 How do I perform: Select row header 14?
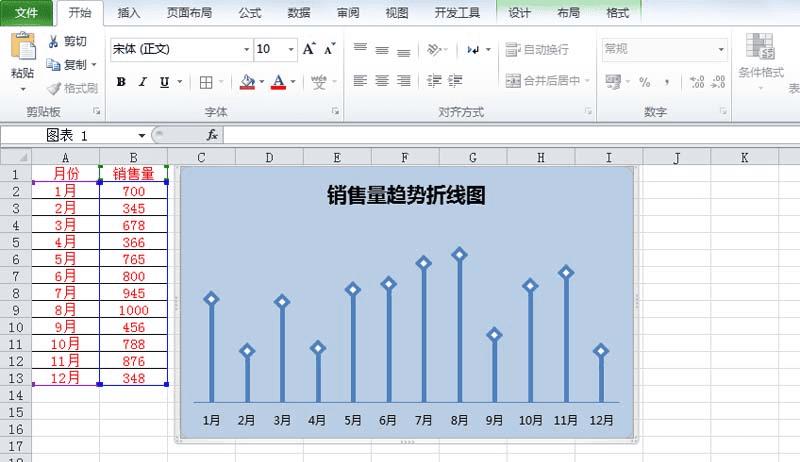pos(16,395)
